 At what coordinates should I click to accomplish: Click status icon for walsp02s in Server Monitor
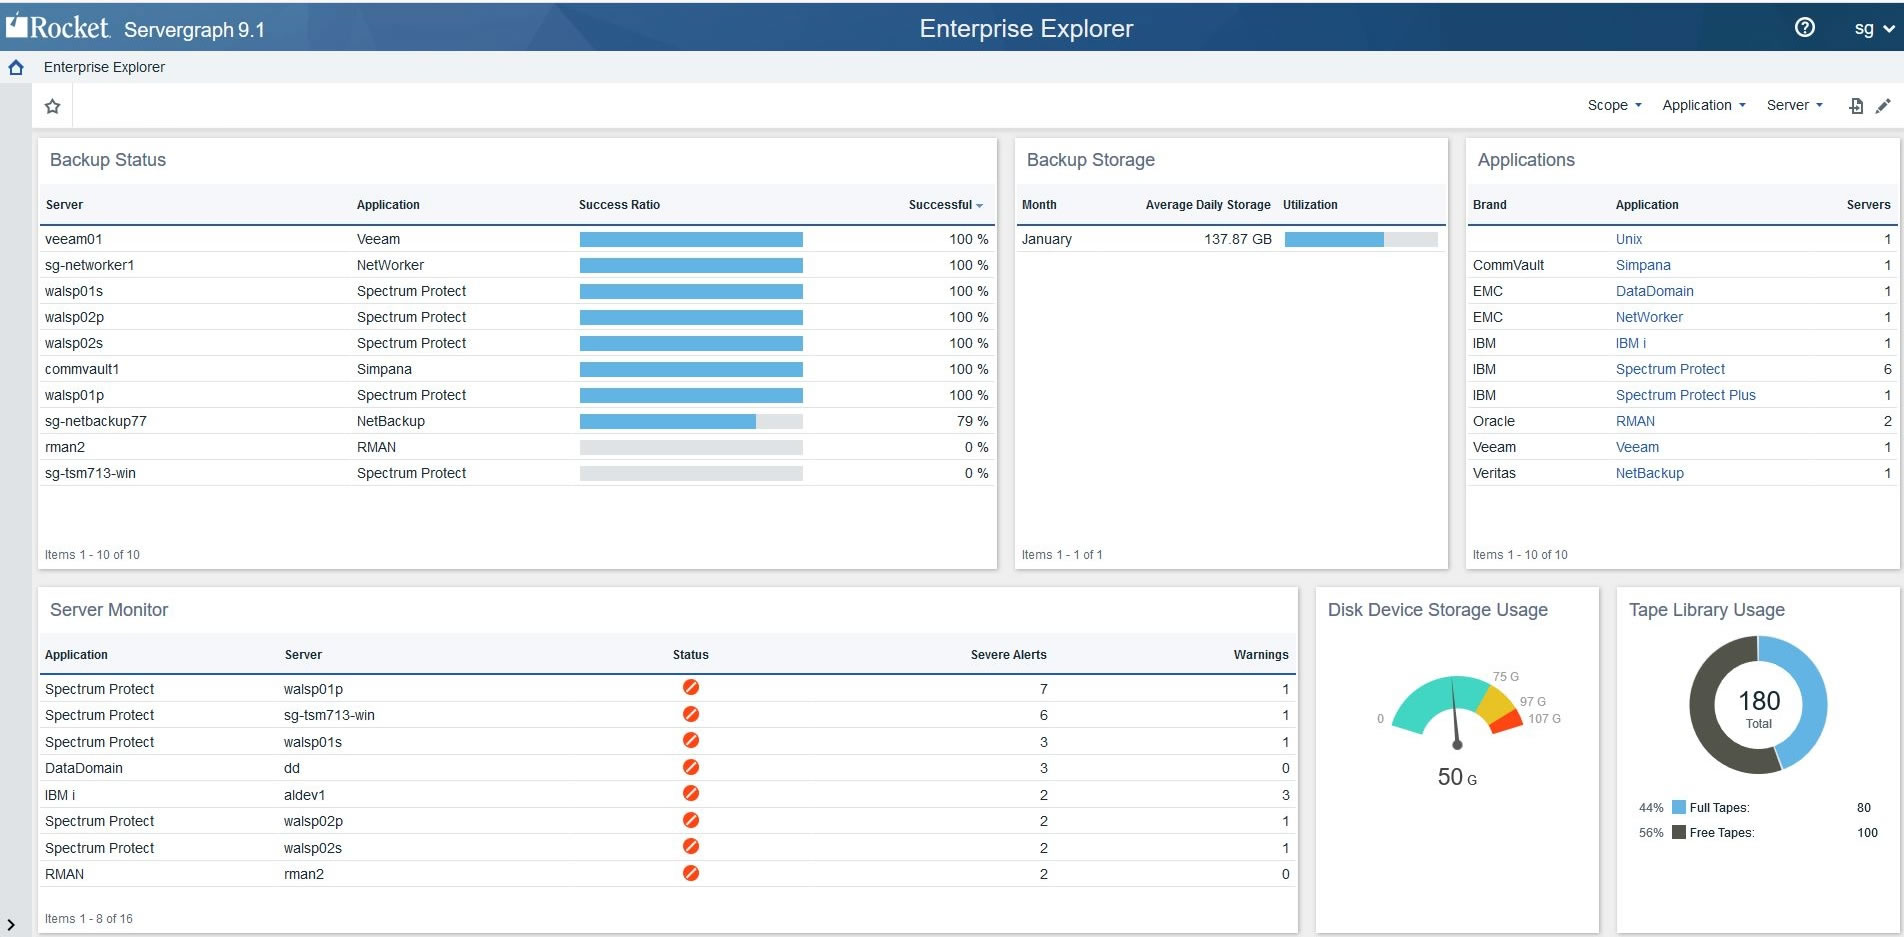coord(690,847)
